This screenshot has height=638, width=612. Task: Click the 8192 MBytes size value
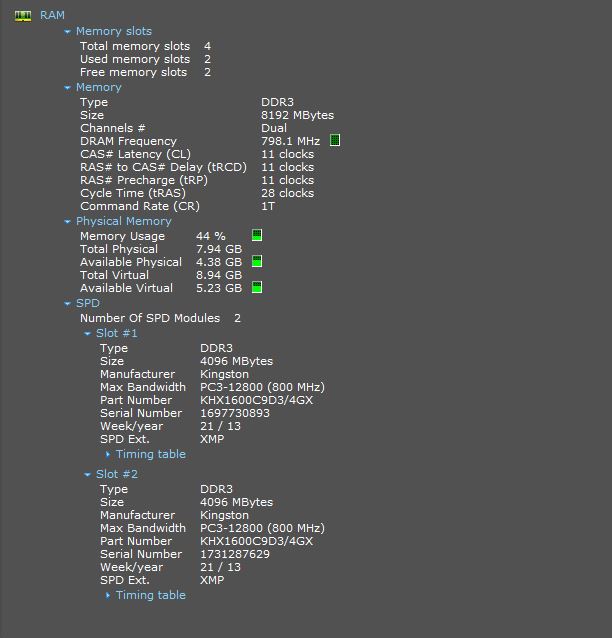click(x=297, y=116)
